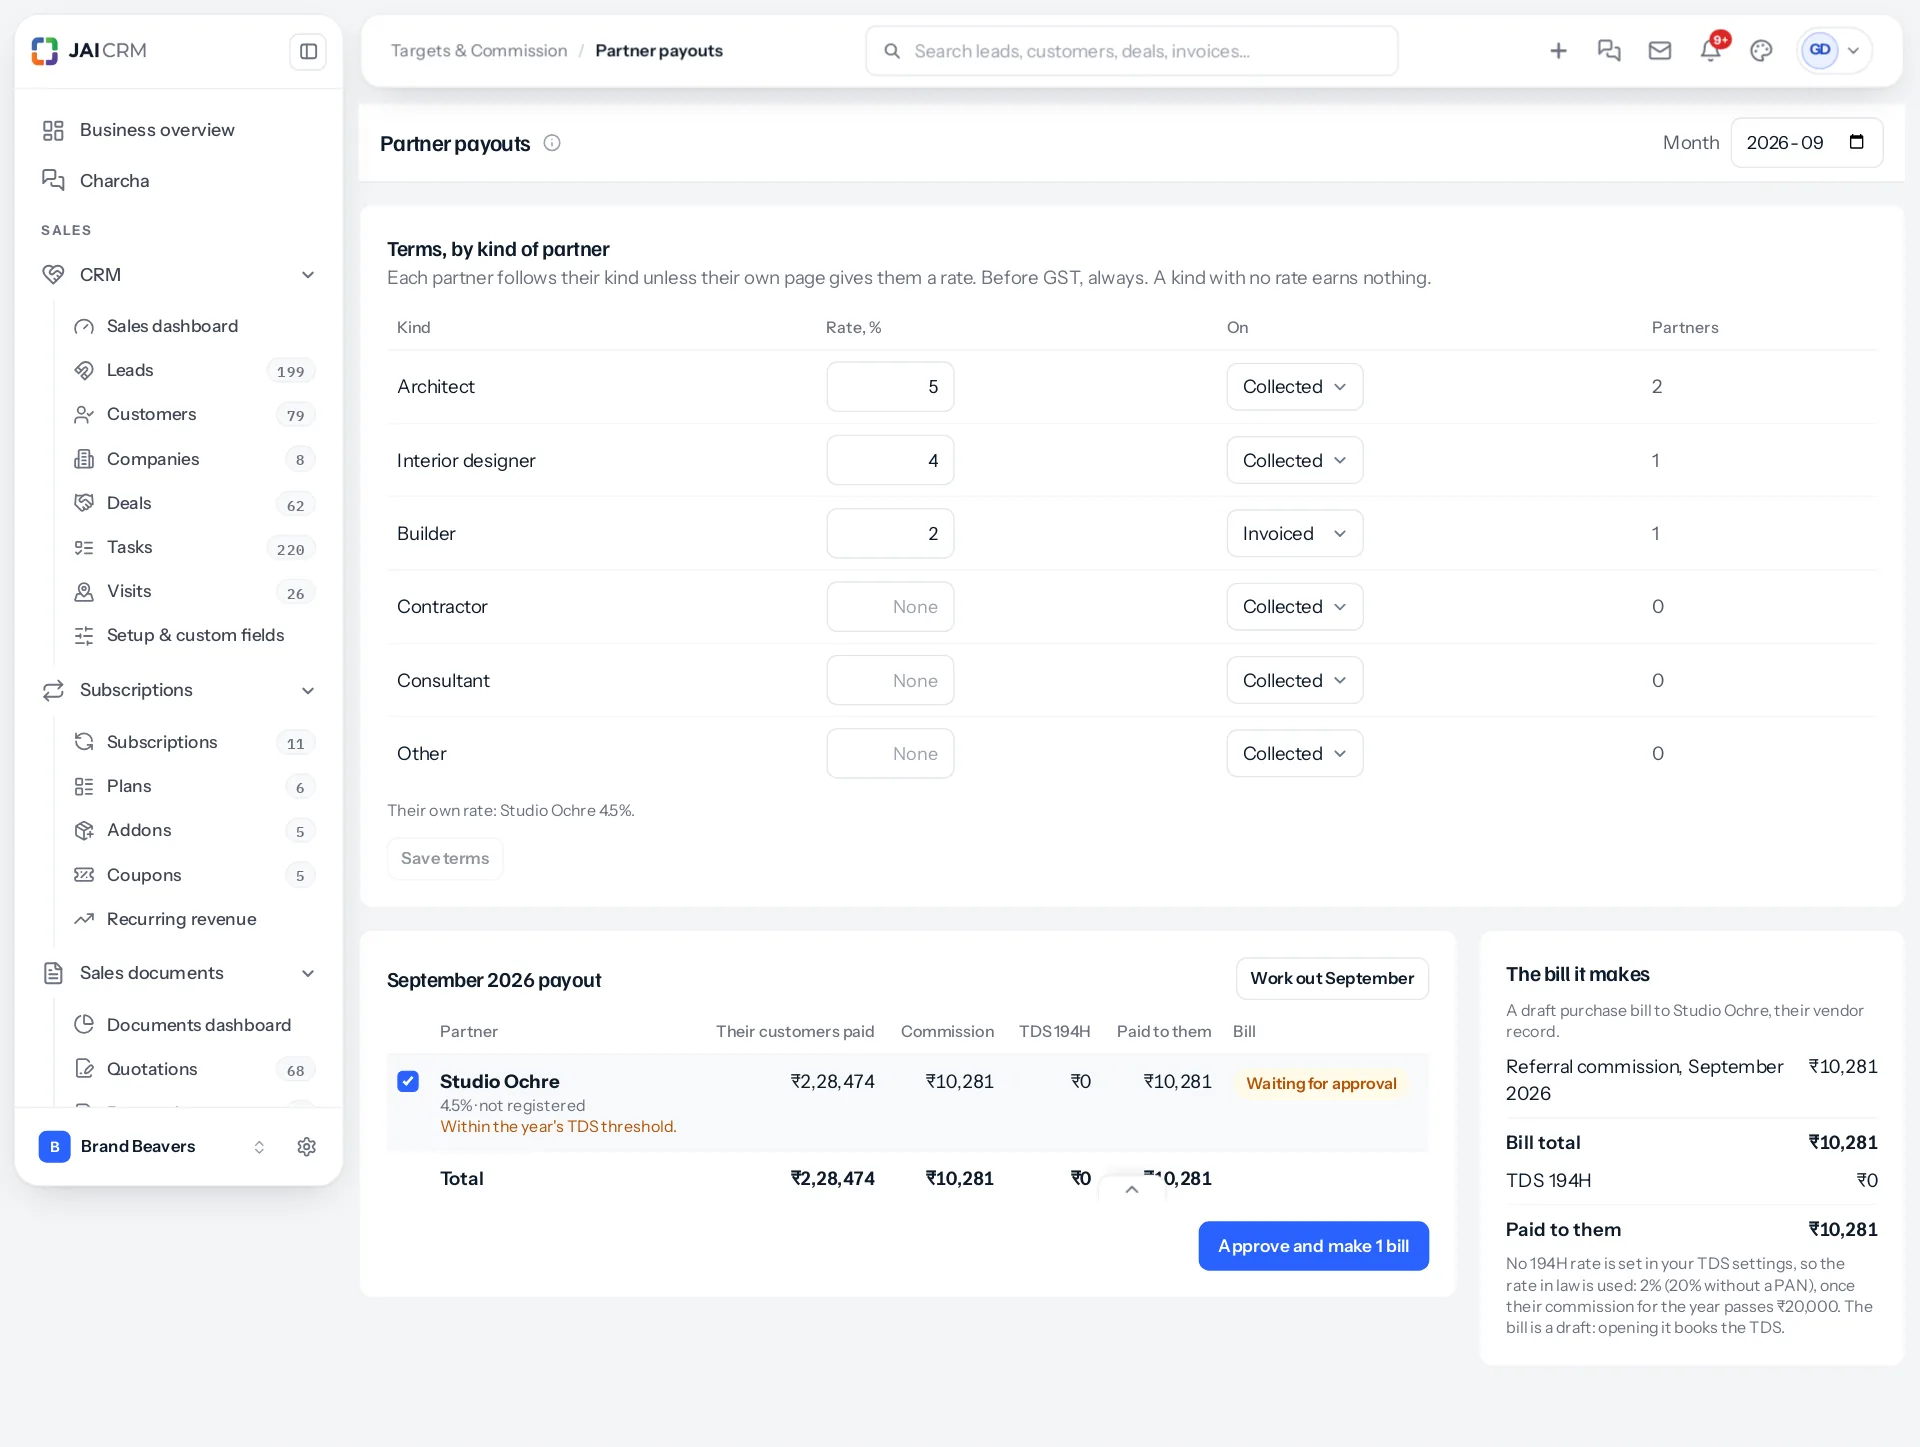1920x1447 pixels.
Task: Click the Save terms button
Action: tap(445, 859)
